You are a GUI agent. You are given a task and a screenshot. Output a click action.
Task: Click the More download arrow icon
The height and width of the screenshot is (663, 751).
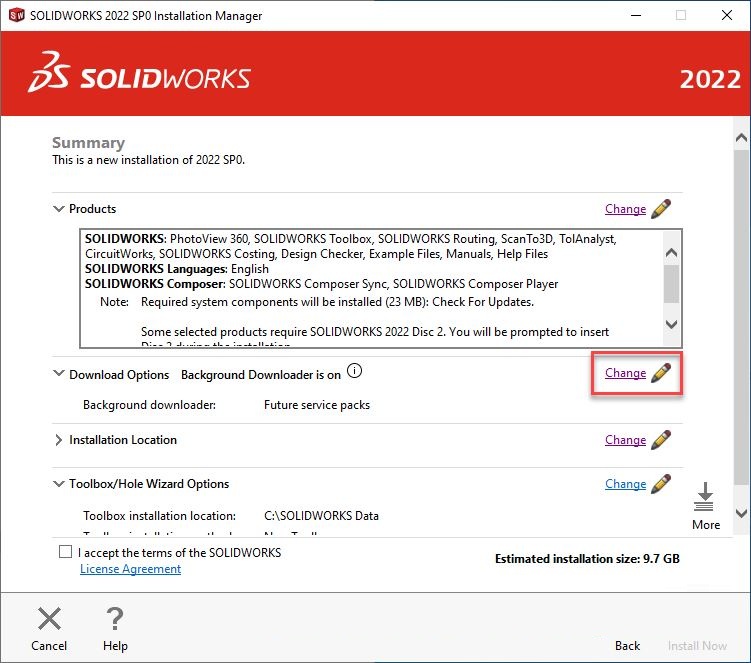704,497
